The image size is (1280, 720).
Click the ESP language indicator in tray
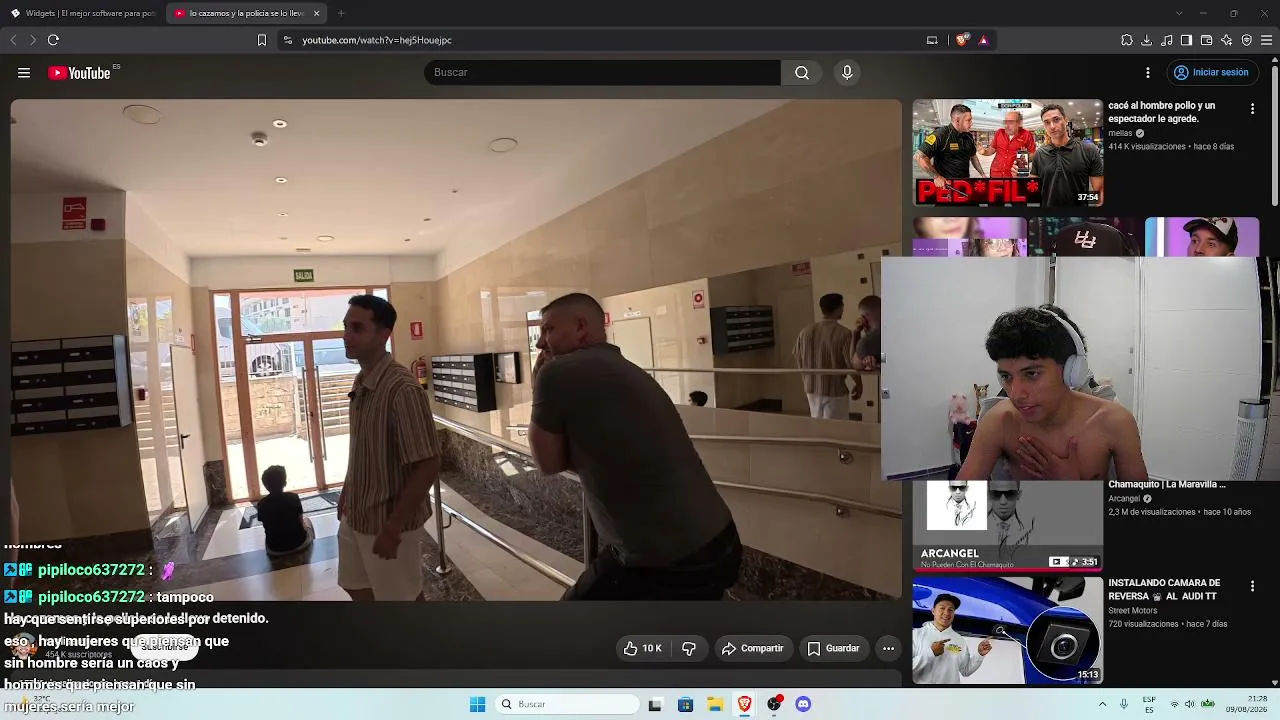1149,704
